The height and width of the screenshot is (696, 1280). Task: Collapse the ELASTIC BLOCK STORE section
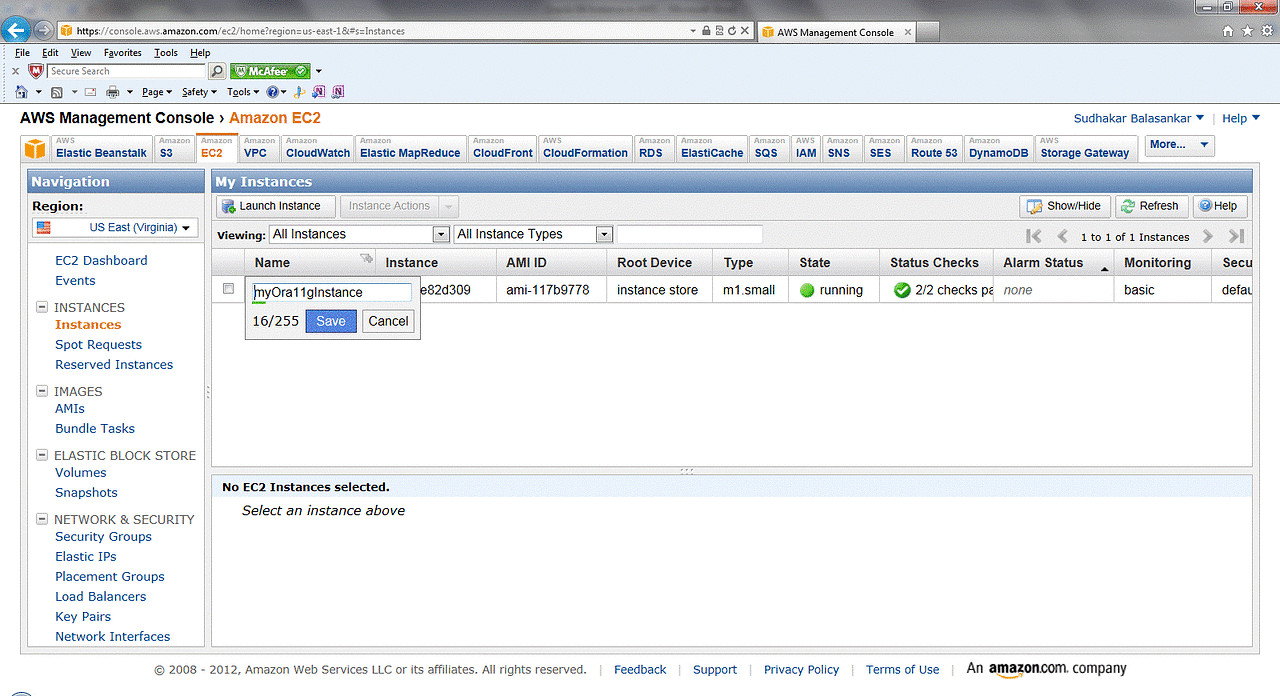42,455
